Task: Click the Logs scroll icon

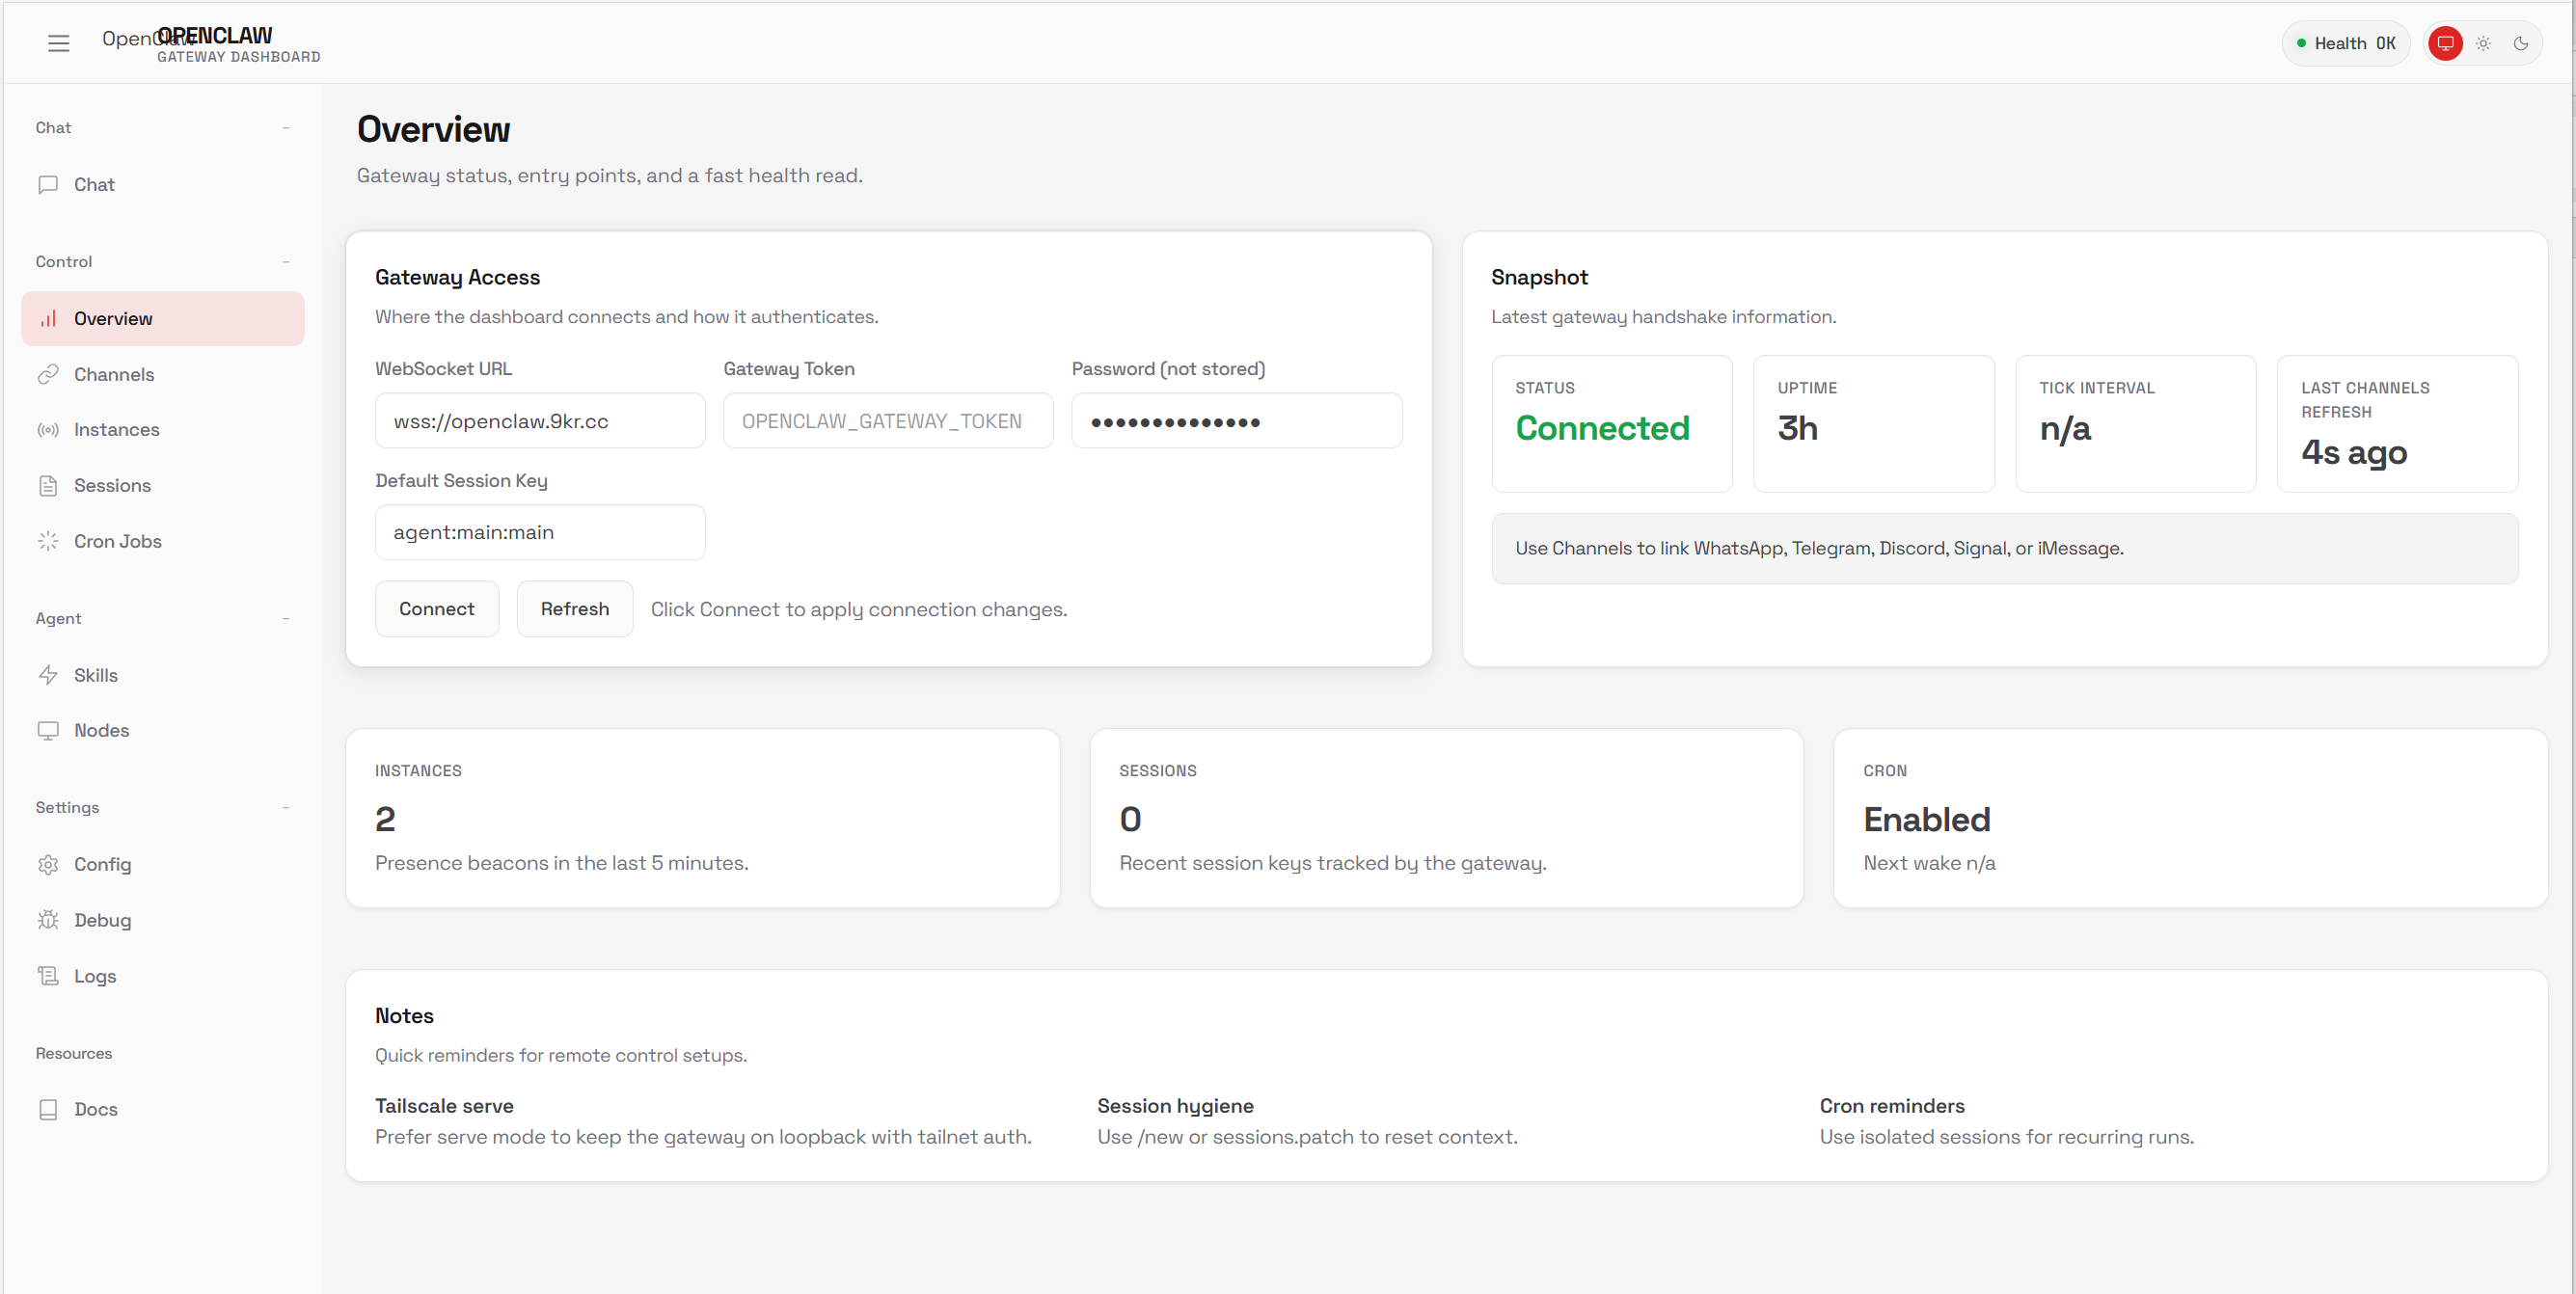Action: (x=48, y=976)
